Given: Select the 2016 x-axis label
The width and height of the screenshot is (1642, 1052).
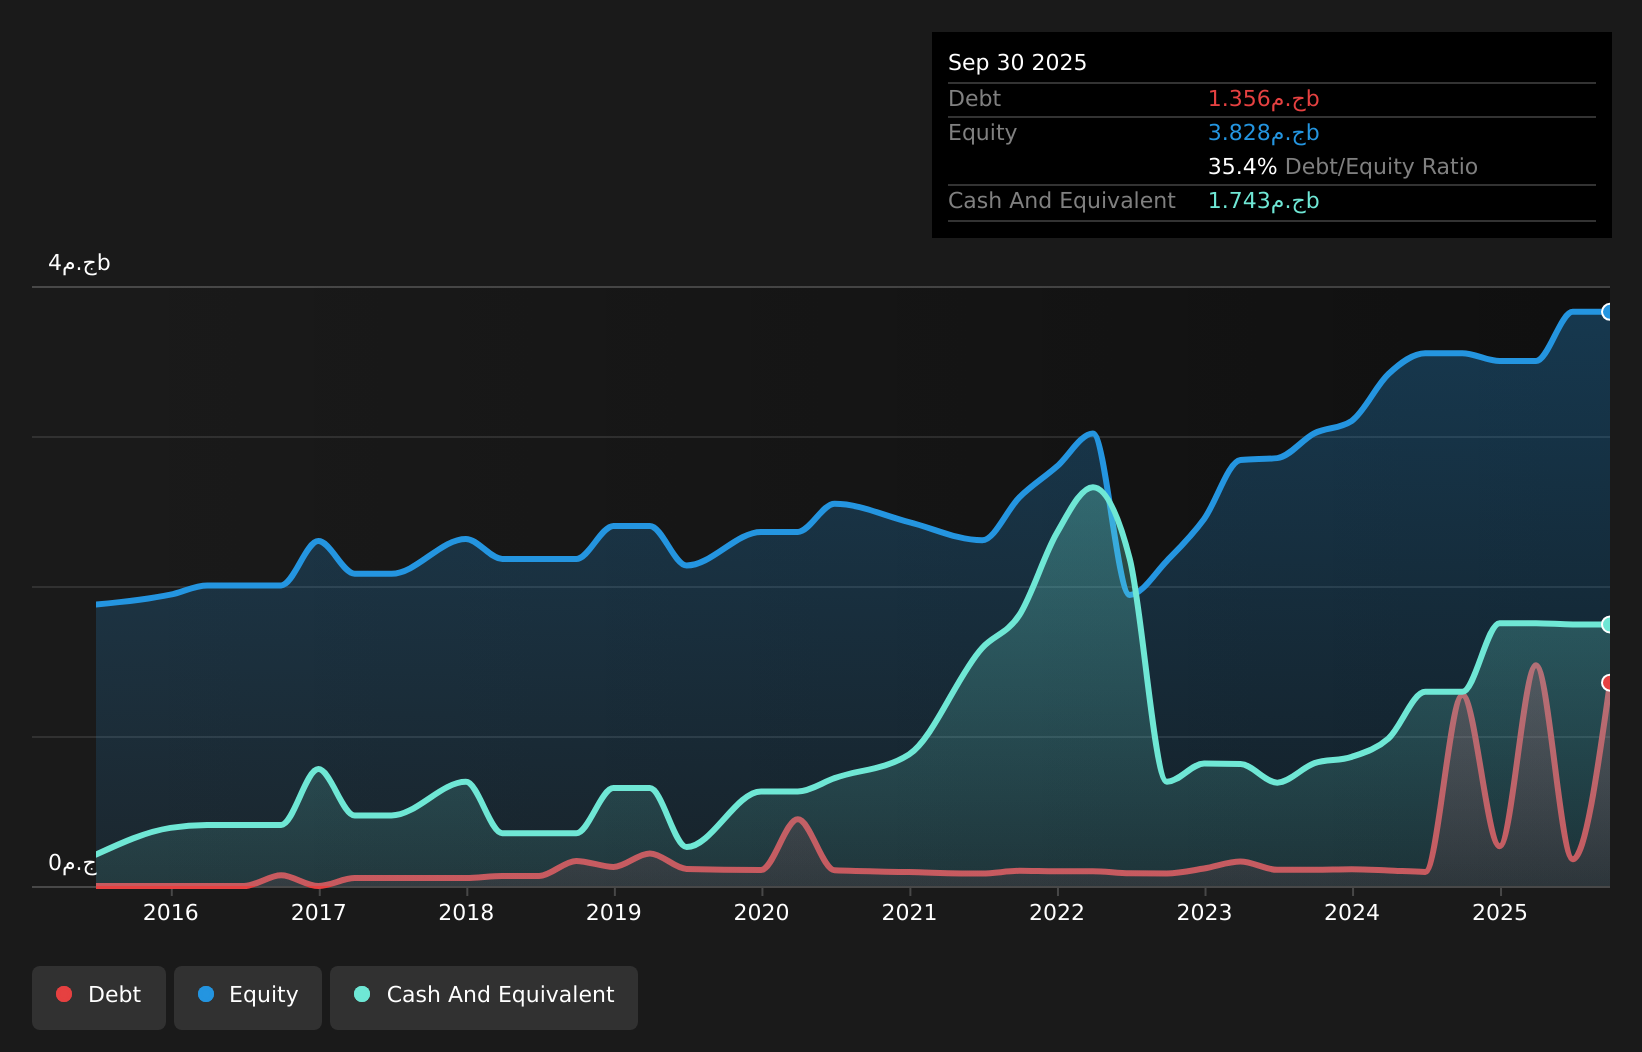Looking at the screenshot, I should pyautogui.click(x=171, y=913).
